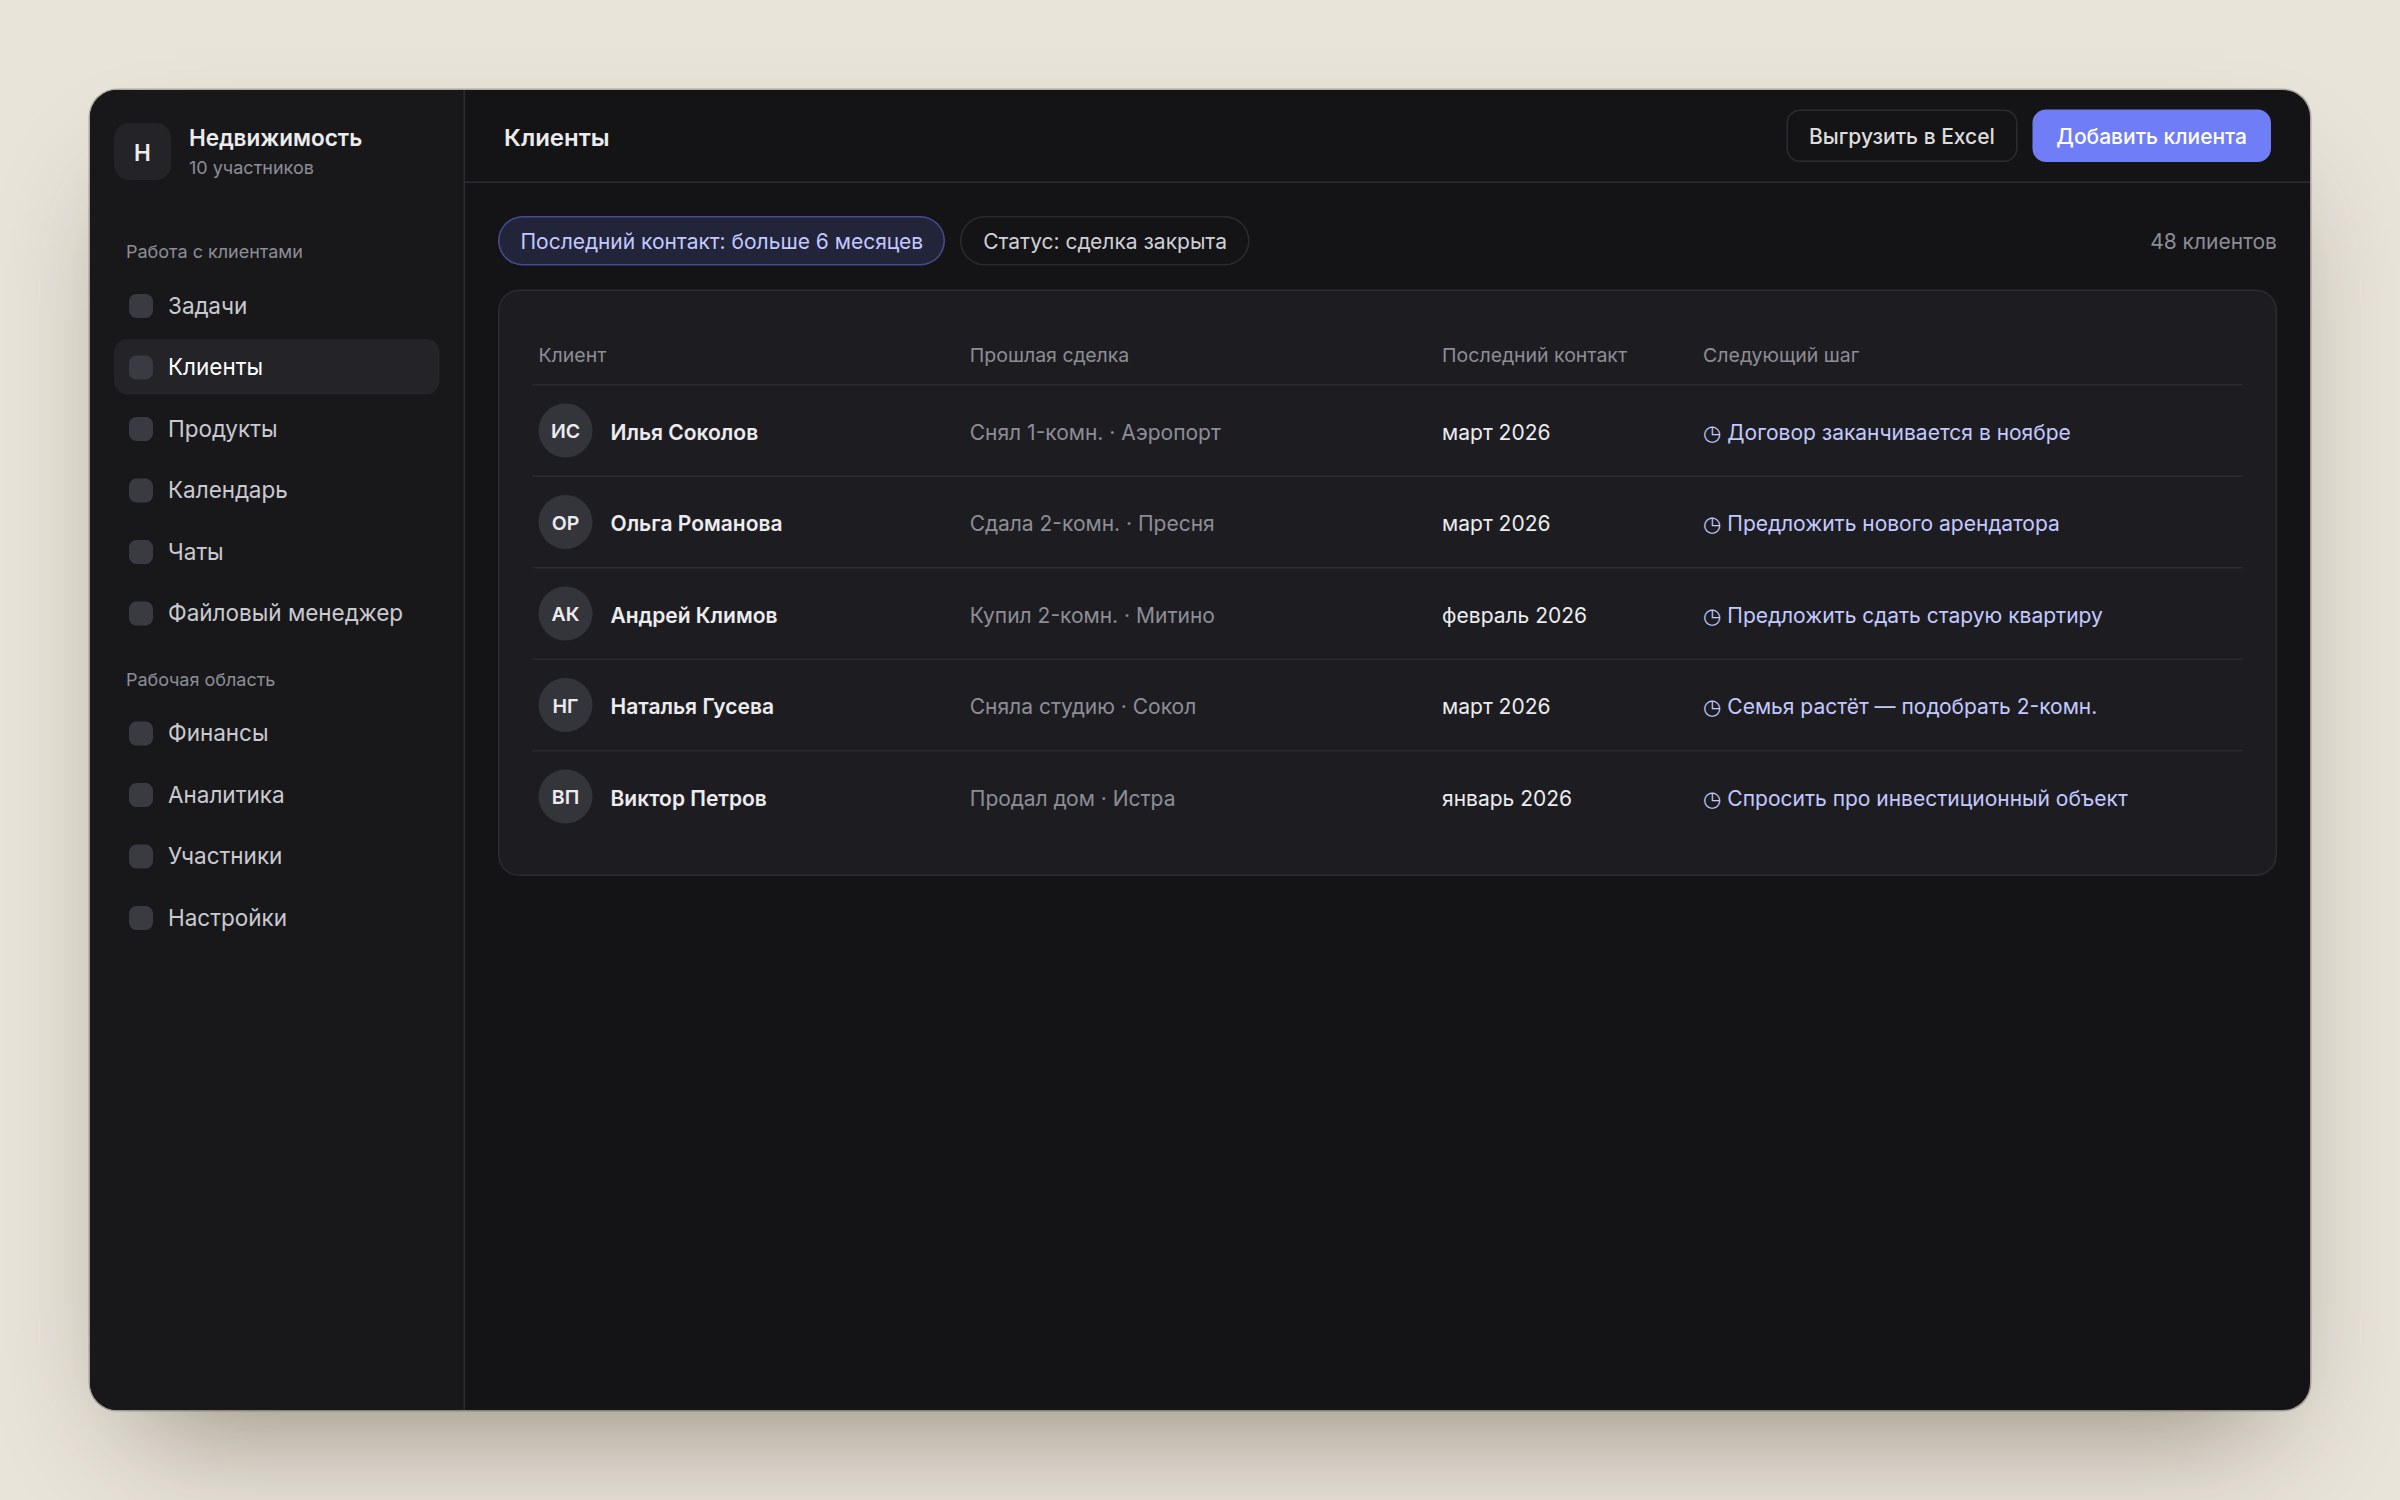Image resolution: width=2400 pixels, height=1500 pixels.
Task: Click the Добавить клиента button
Action: click(x=2151, y=136)
